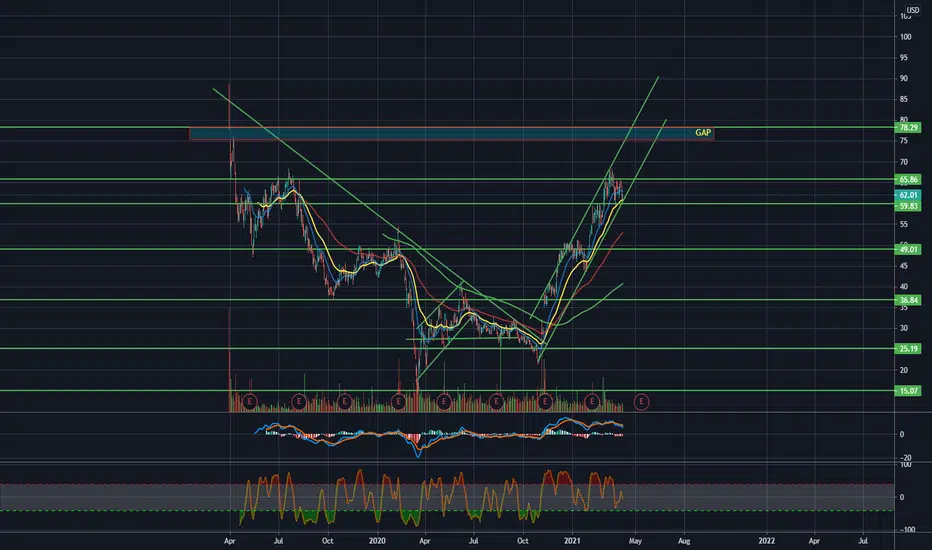932x550 pixels.
Task: Select the 36.84 horizontal line price label
Action: [908, 301]
